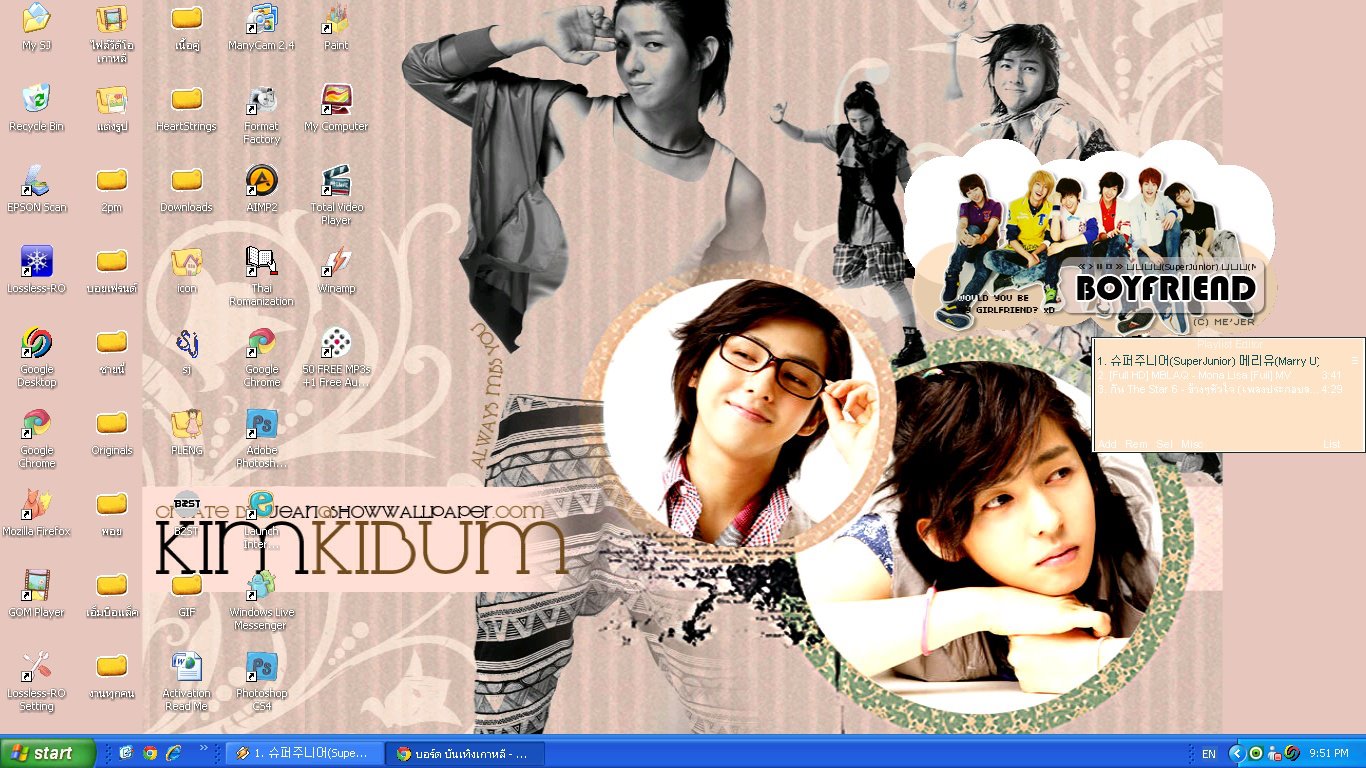This screenshot has width=1366, height=768.
Task: Launch ManyCam 2.4 from the desktop
Action: 262,27
